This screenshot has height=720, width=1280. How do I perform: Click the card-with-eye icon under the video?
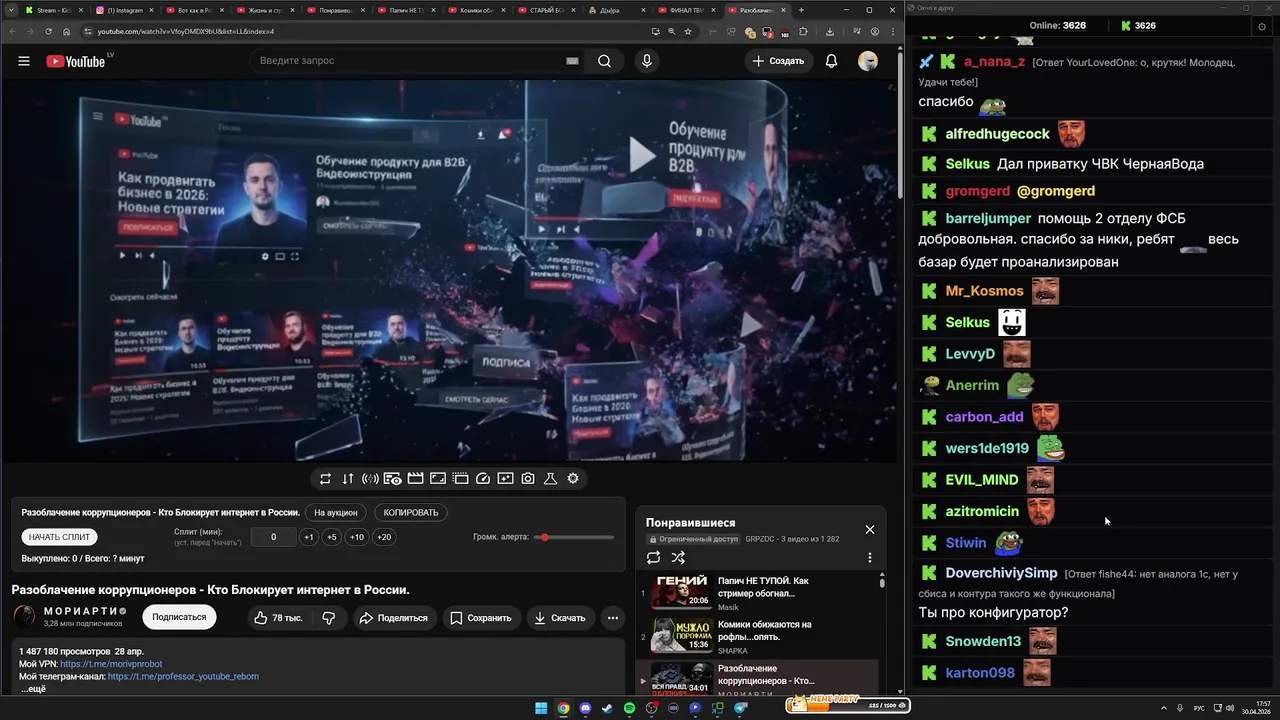click(393, 478)
